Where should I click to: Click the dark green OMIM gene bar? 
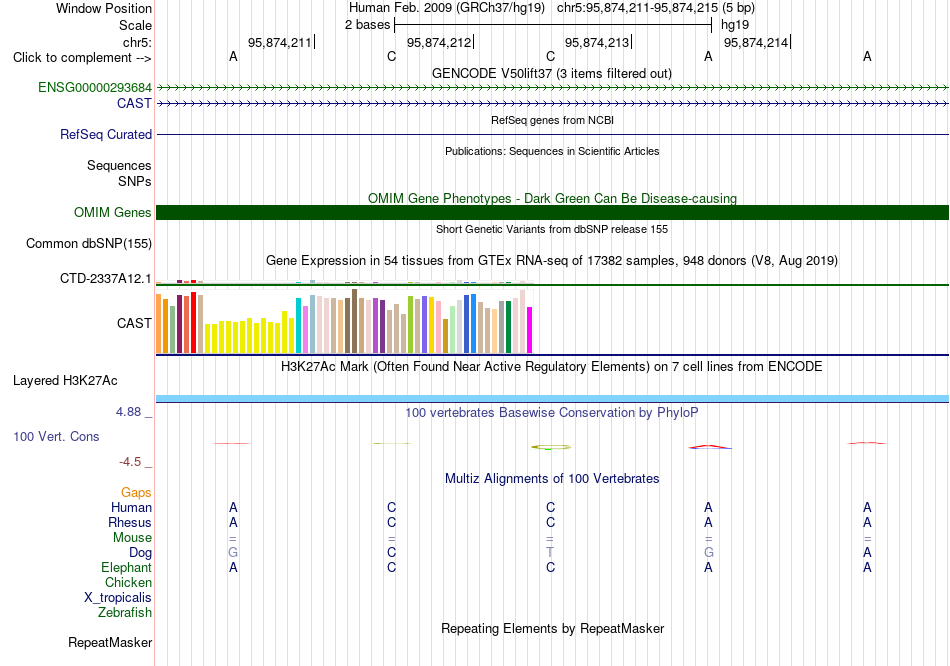click(x=552, y=213)
